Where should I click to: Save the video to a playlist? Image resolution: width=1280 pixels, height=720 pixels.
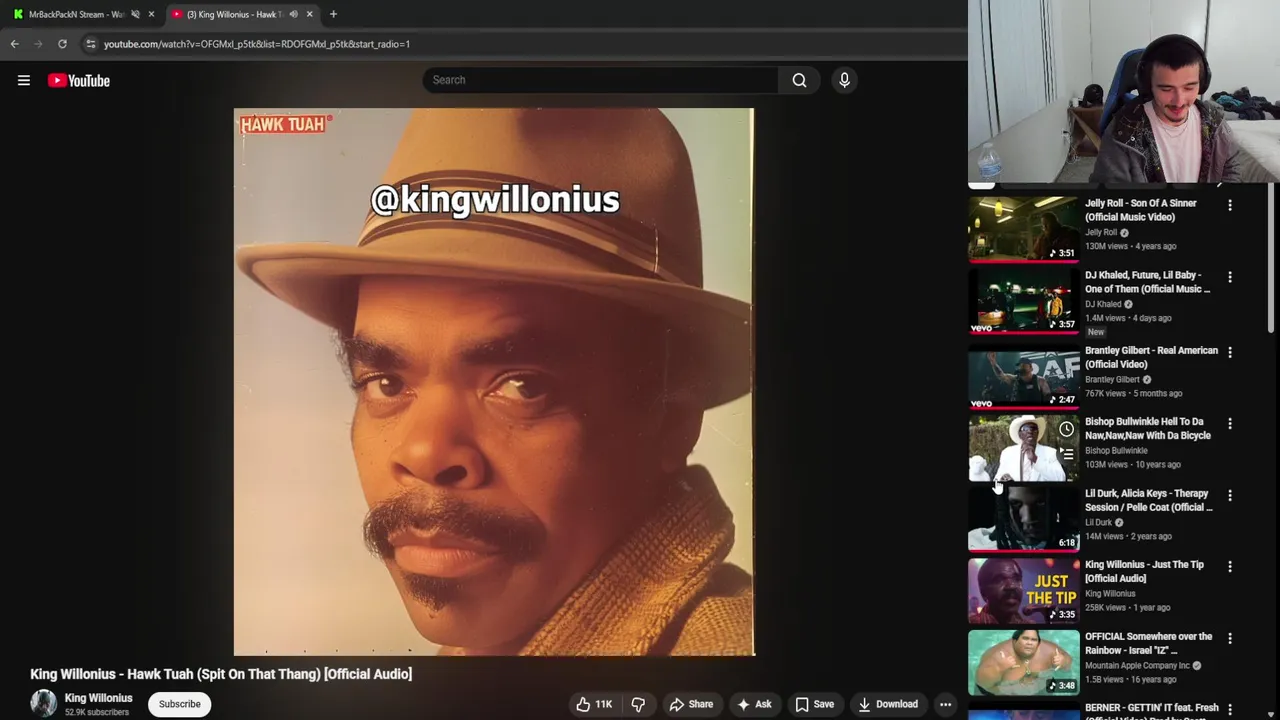[x=814, y=704]
